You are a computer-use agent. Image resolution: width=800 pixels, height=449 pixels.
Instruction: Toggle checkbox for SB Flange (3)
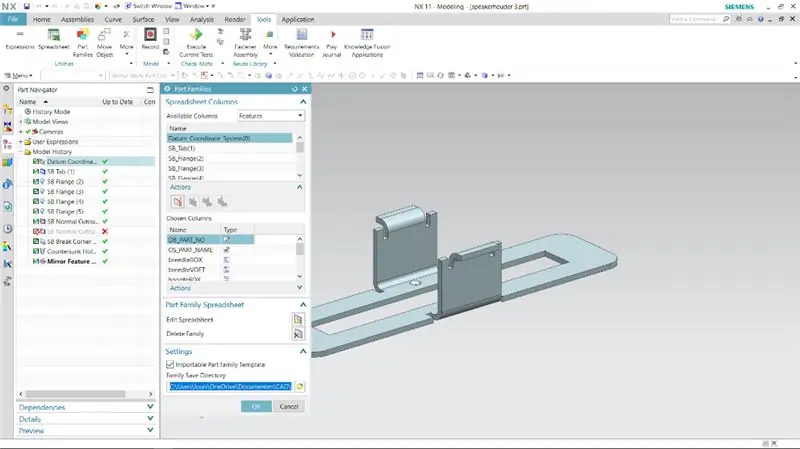click(36, 191)
